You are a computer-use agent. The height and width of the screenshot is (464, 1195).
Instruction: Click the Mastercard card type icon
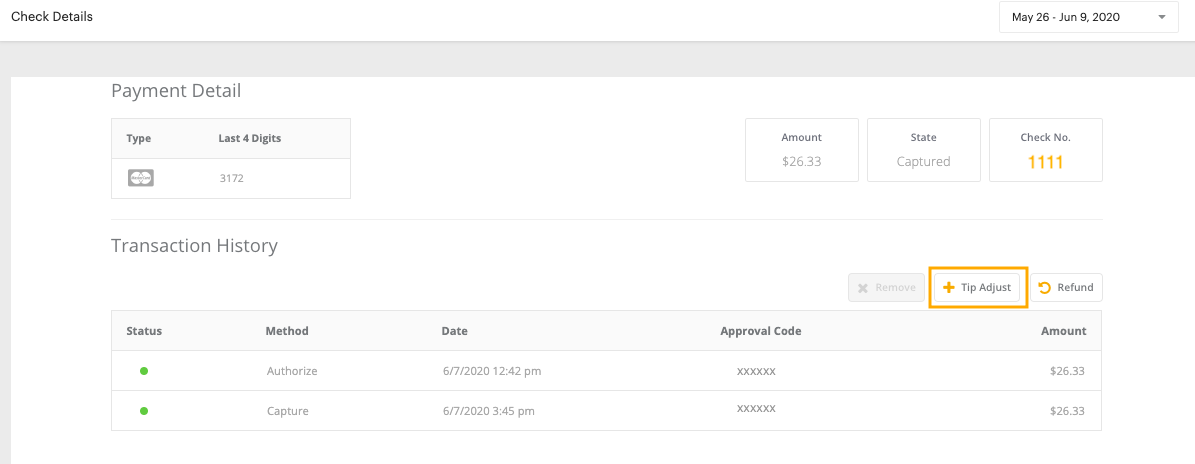tap(141, 178)
